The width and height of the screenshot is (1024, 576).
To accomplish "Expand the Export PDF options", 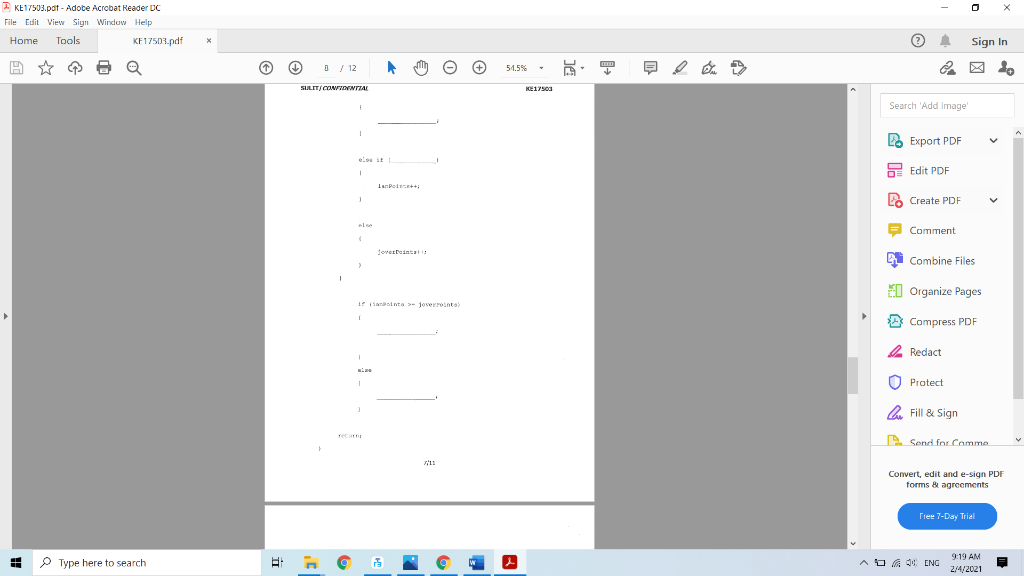I will [993, 140].
